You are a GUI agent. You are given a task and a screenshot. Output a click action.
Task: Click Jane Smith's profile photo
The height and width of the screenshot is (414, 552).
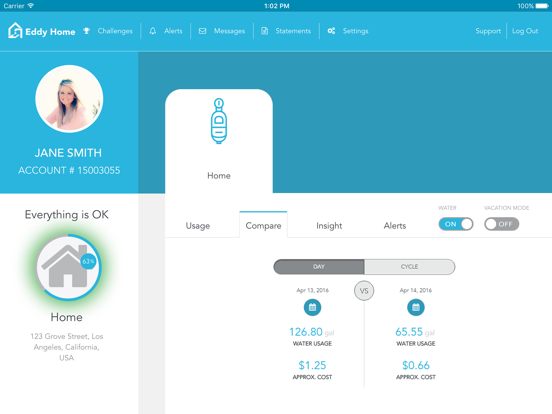[69, 99]
